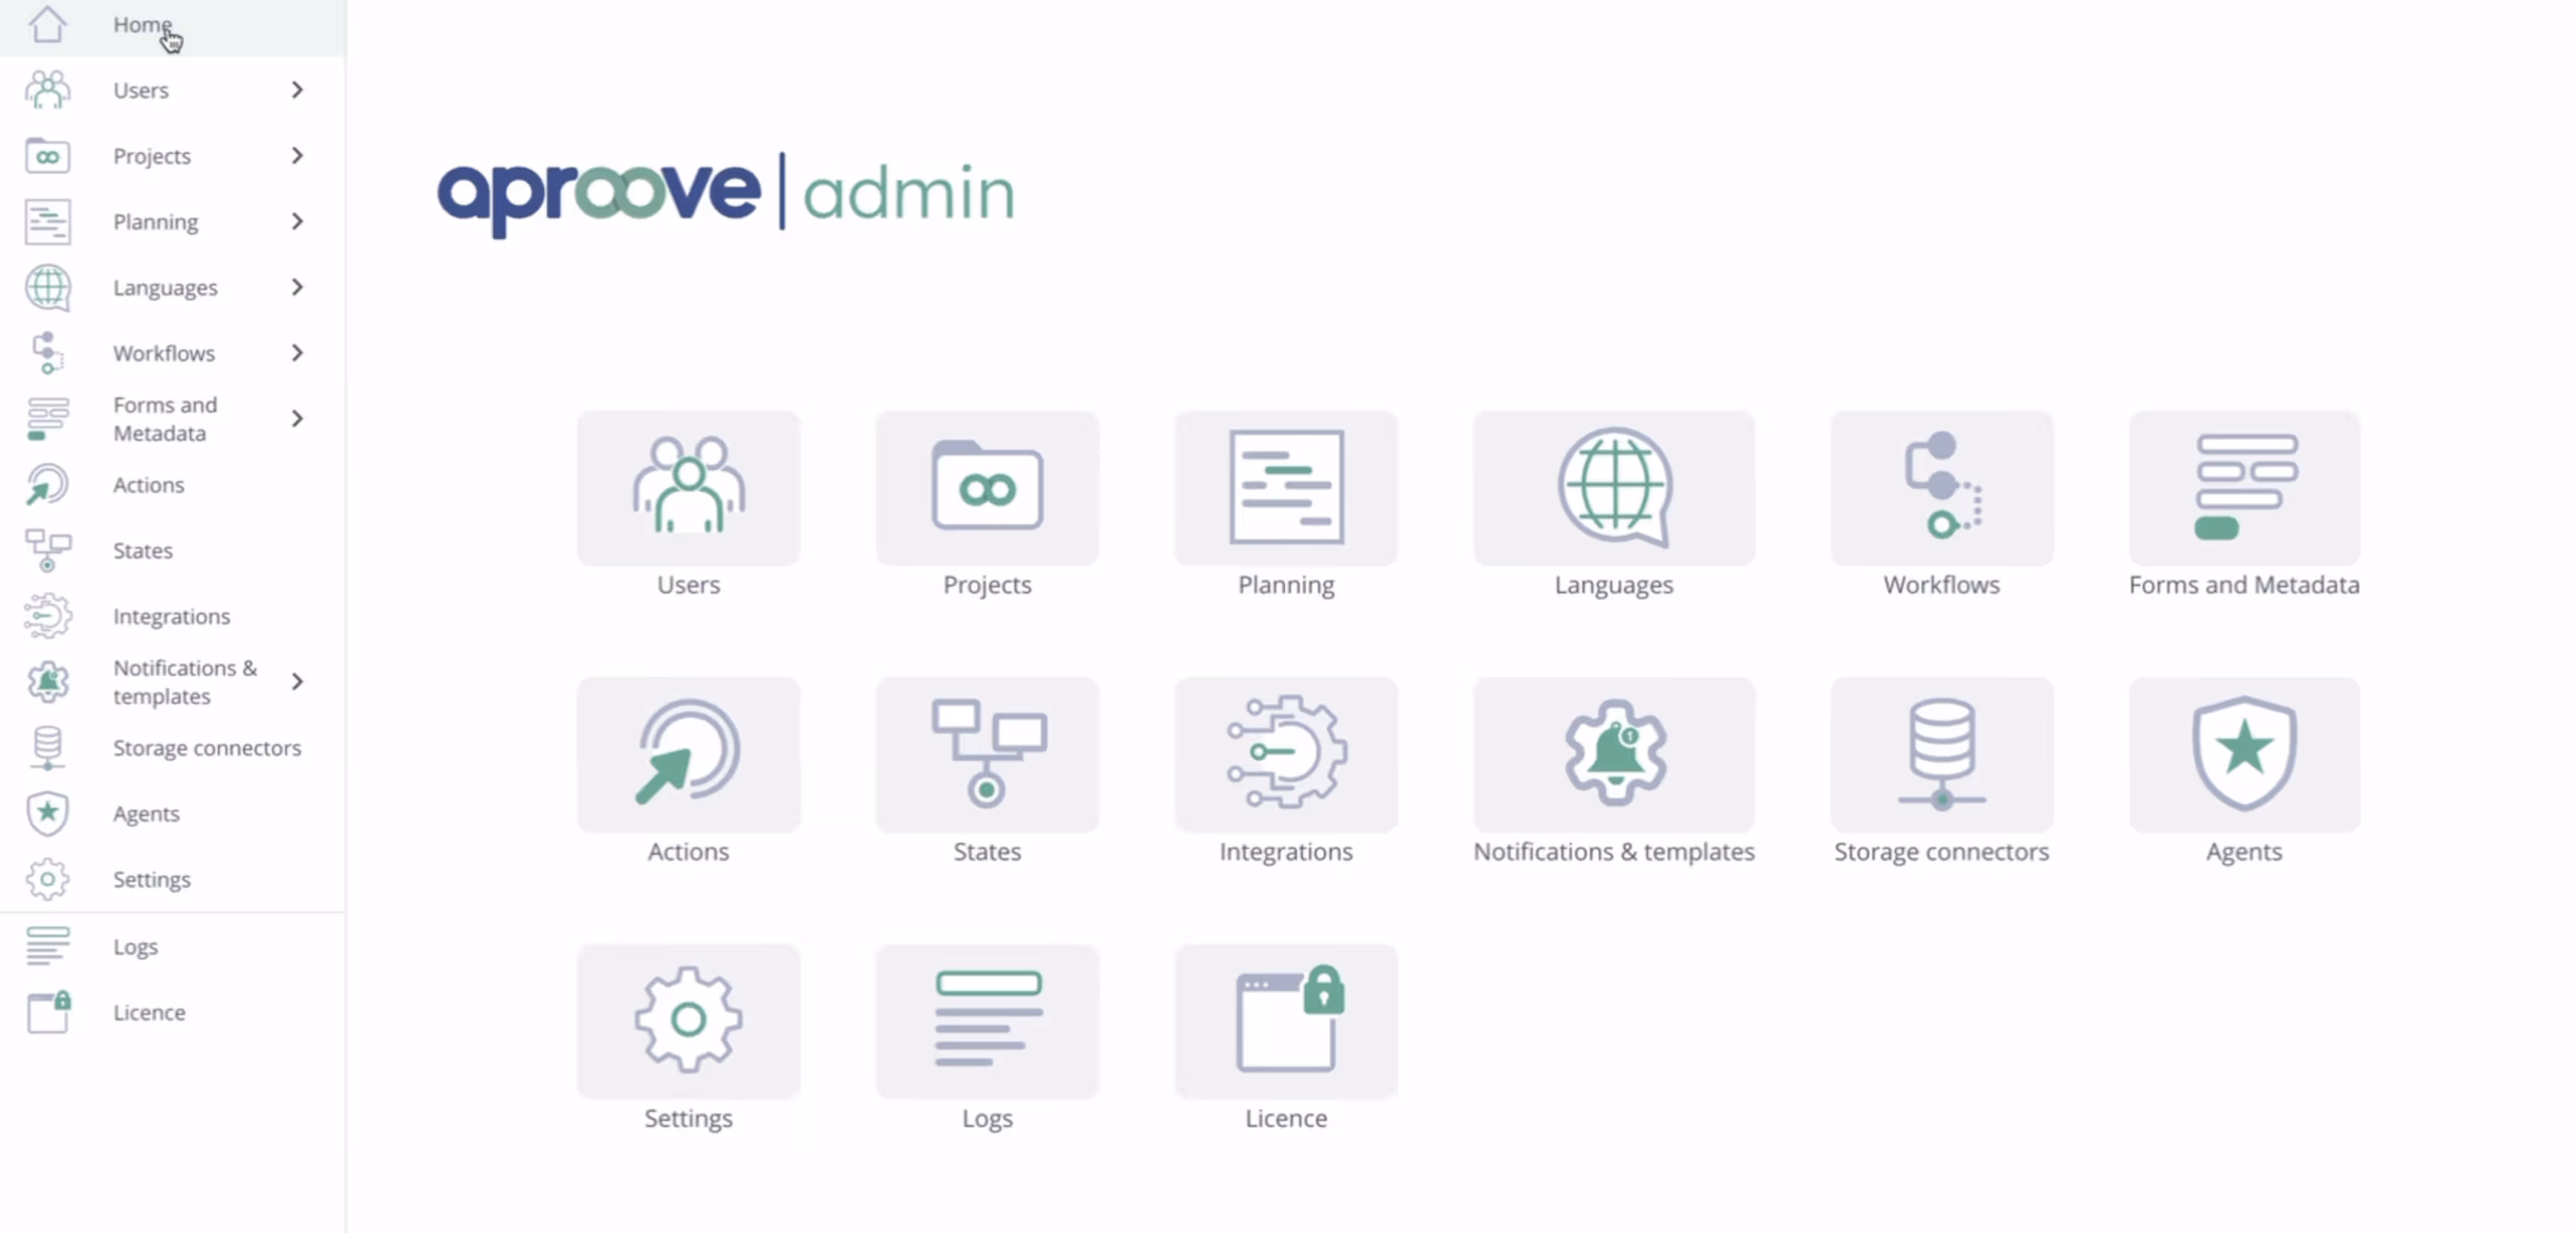Go to Logs from the sidebar
The height and width of the screenshot is (1233, 2576).
[173, 946]
